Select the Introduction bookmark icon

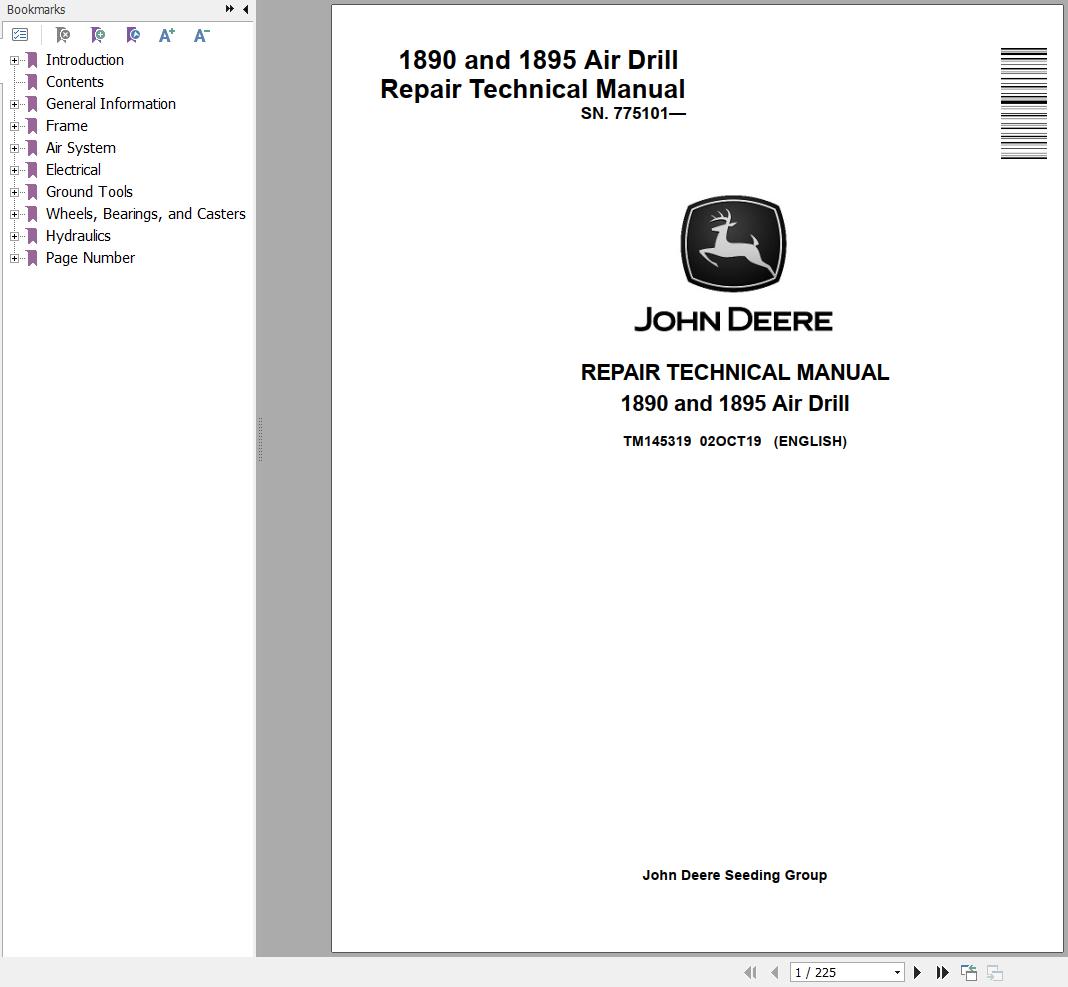pyautogui.click(x=30, y=59)
